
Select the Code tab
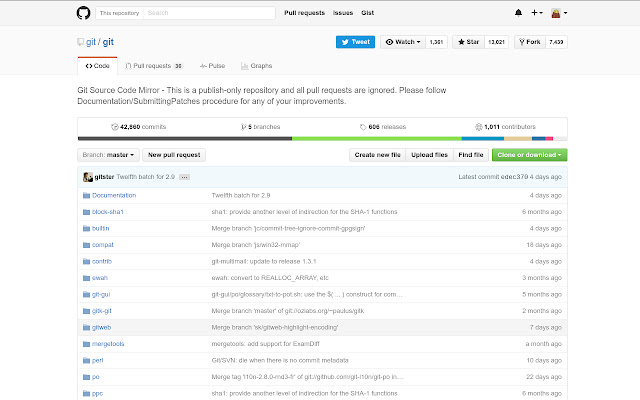(98, 66)
